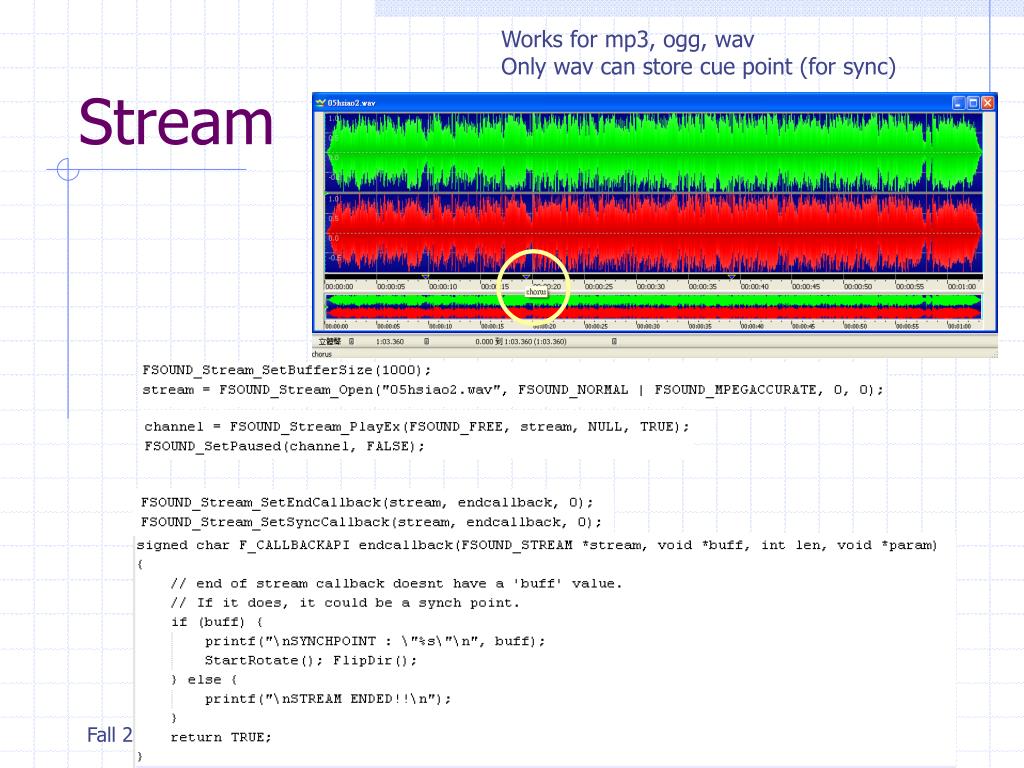Click the 'Works for mp3, ogg, wav' line
The height and width of the screenshot is (768, 1024).
click(628, 40)
